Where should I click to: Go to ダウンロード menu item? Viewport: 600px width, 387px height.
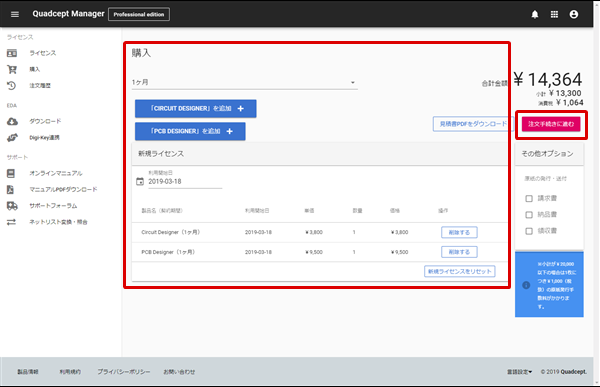[x=45, y=121]
